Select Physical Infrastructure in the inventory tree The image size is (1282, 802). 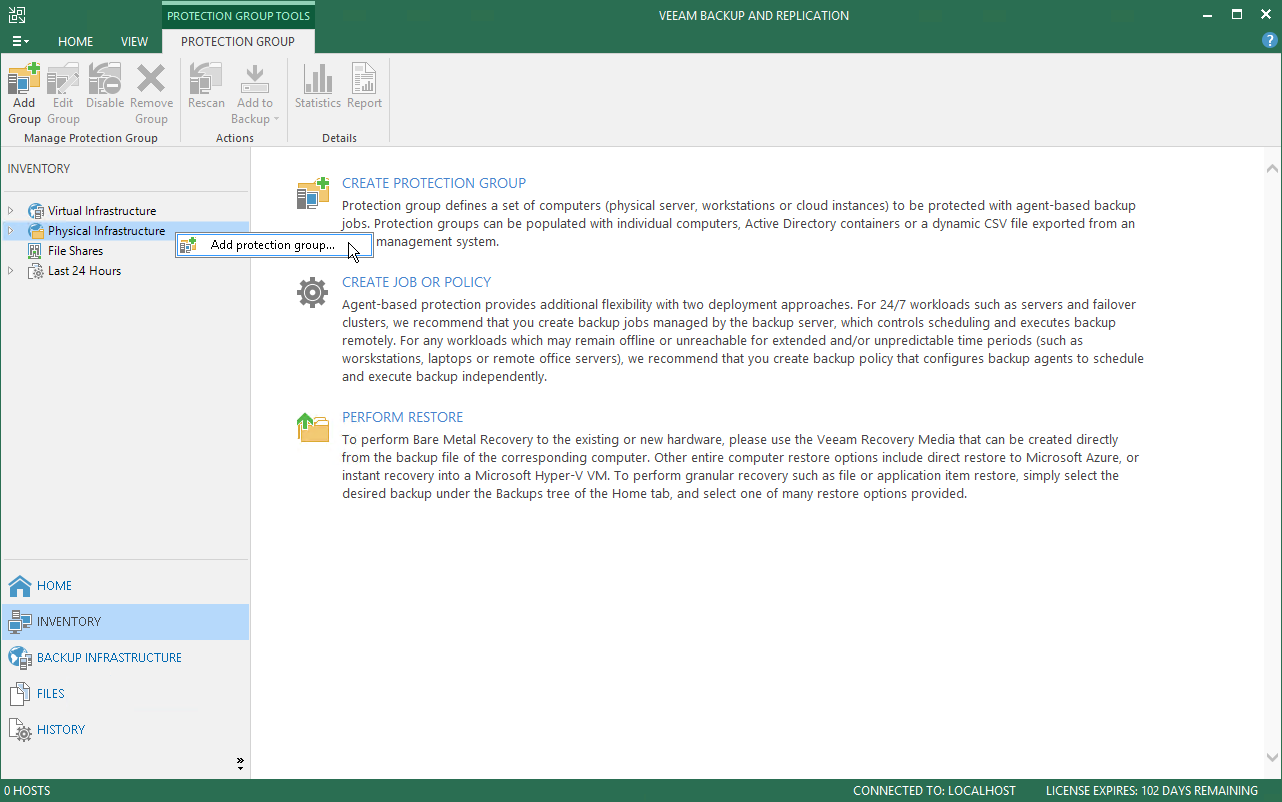tap(106, 231)
